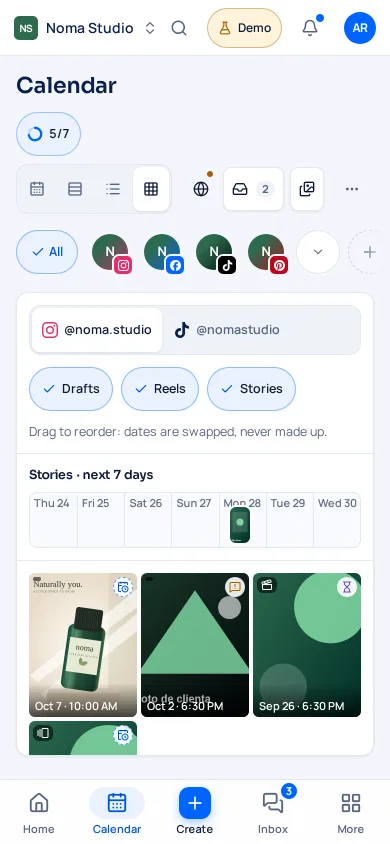Click the reel clapperboard icon on Sep 26 post
Viewport: 390px width, 844px height.
[267, 585]
